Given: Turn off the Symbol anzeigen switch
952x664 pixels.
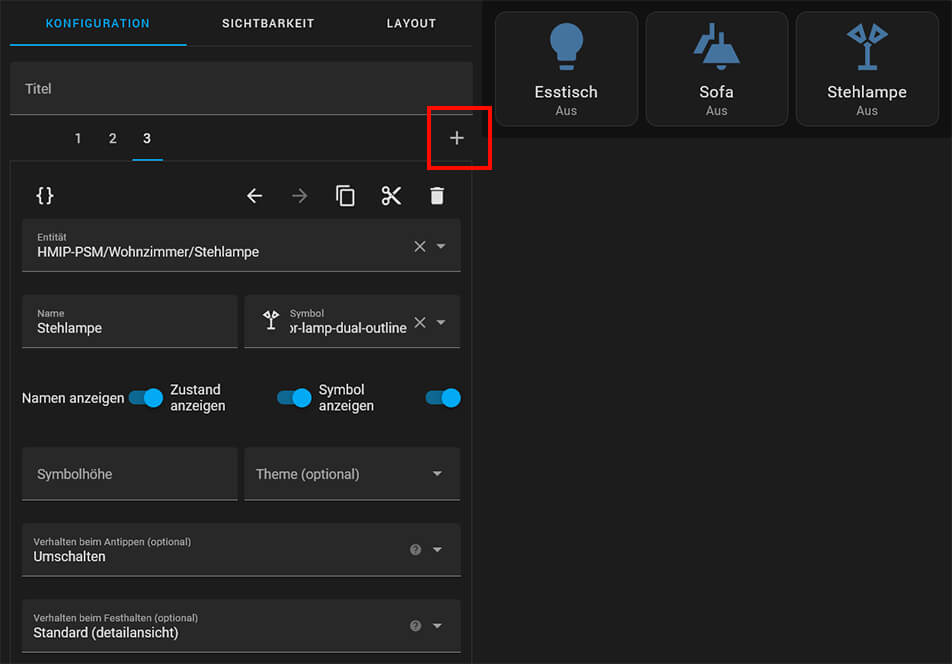Looking at the screenshot, I should click(443, 398).
